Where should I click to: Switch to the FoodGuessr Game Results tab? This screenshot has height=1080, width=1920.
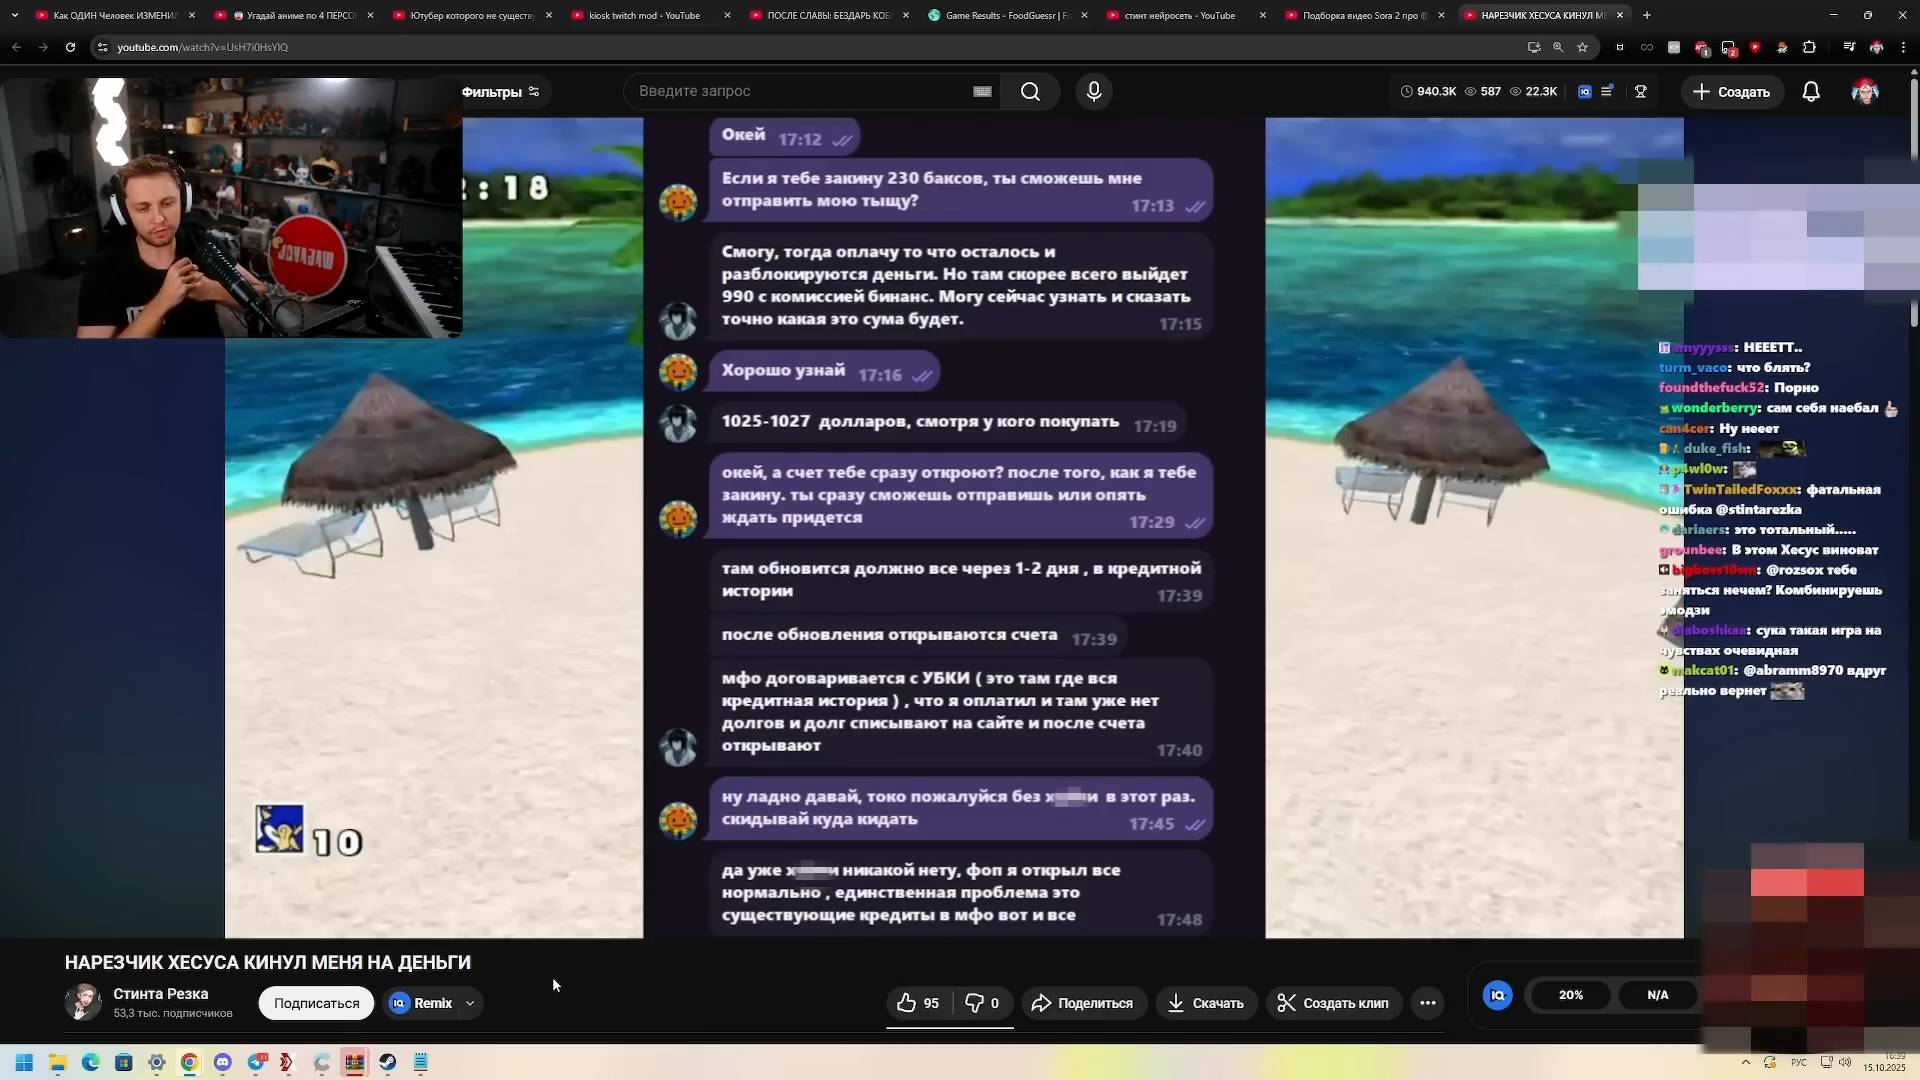pos(1006,15)
